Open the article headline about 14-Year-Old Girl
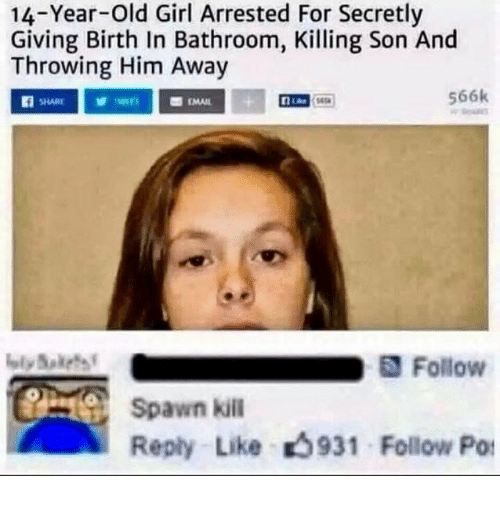Image resolution: width=500 pixels, height=522 pixels. (x=234, y=40)
